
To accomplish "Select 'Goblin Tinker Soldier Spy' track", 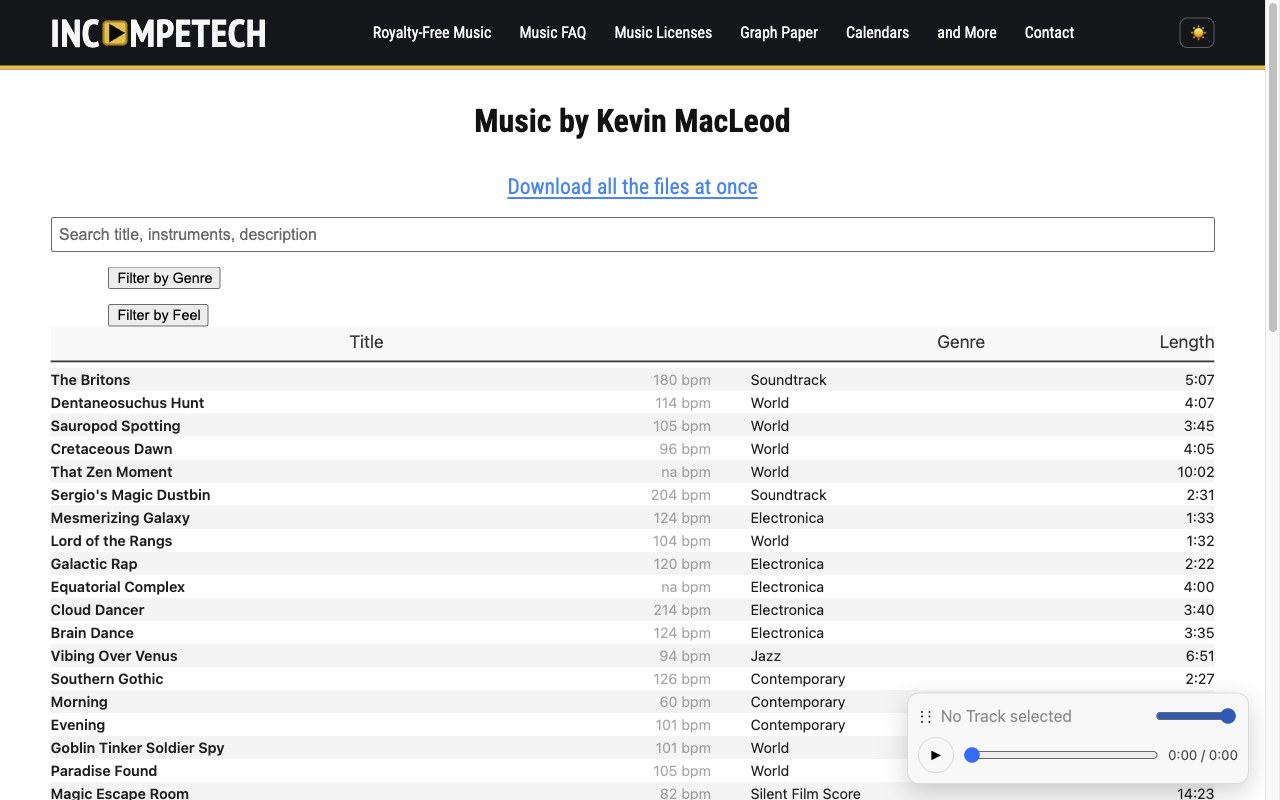I will 137,748.
